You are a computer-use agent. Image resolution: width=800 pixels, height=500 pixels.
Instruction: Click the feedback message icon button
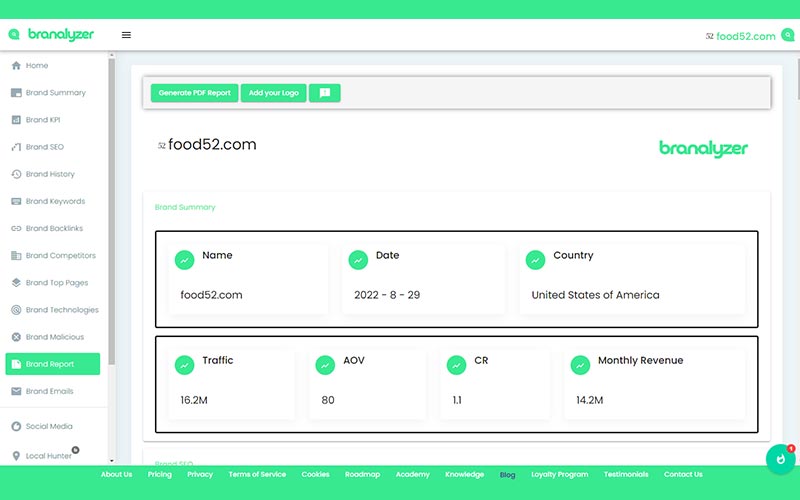pos(324,93)
